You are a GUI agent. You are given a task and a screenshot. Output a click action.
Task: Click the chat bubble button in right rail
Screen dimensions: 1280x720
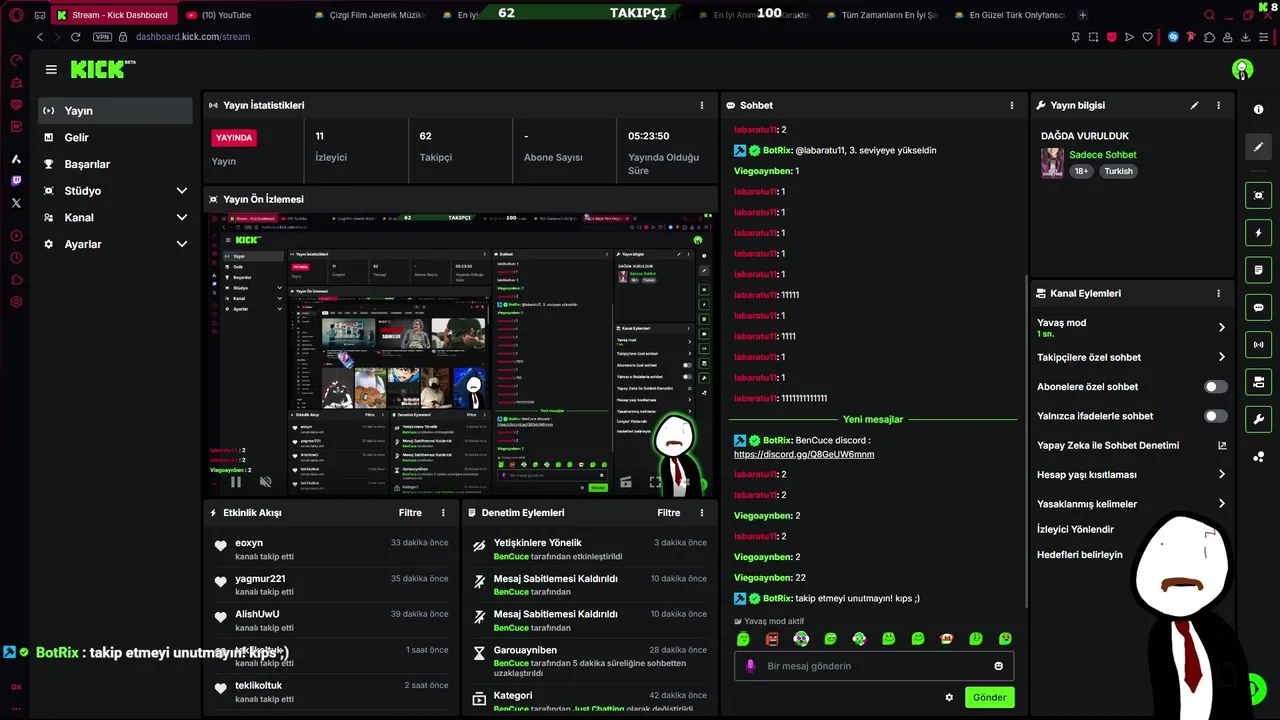tap(1258, 307)
